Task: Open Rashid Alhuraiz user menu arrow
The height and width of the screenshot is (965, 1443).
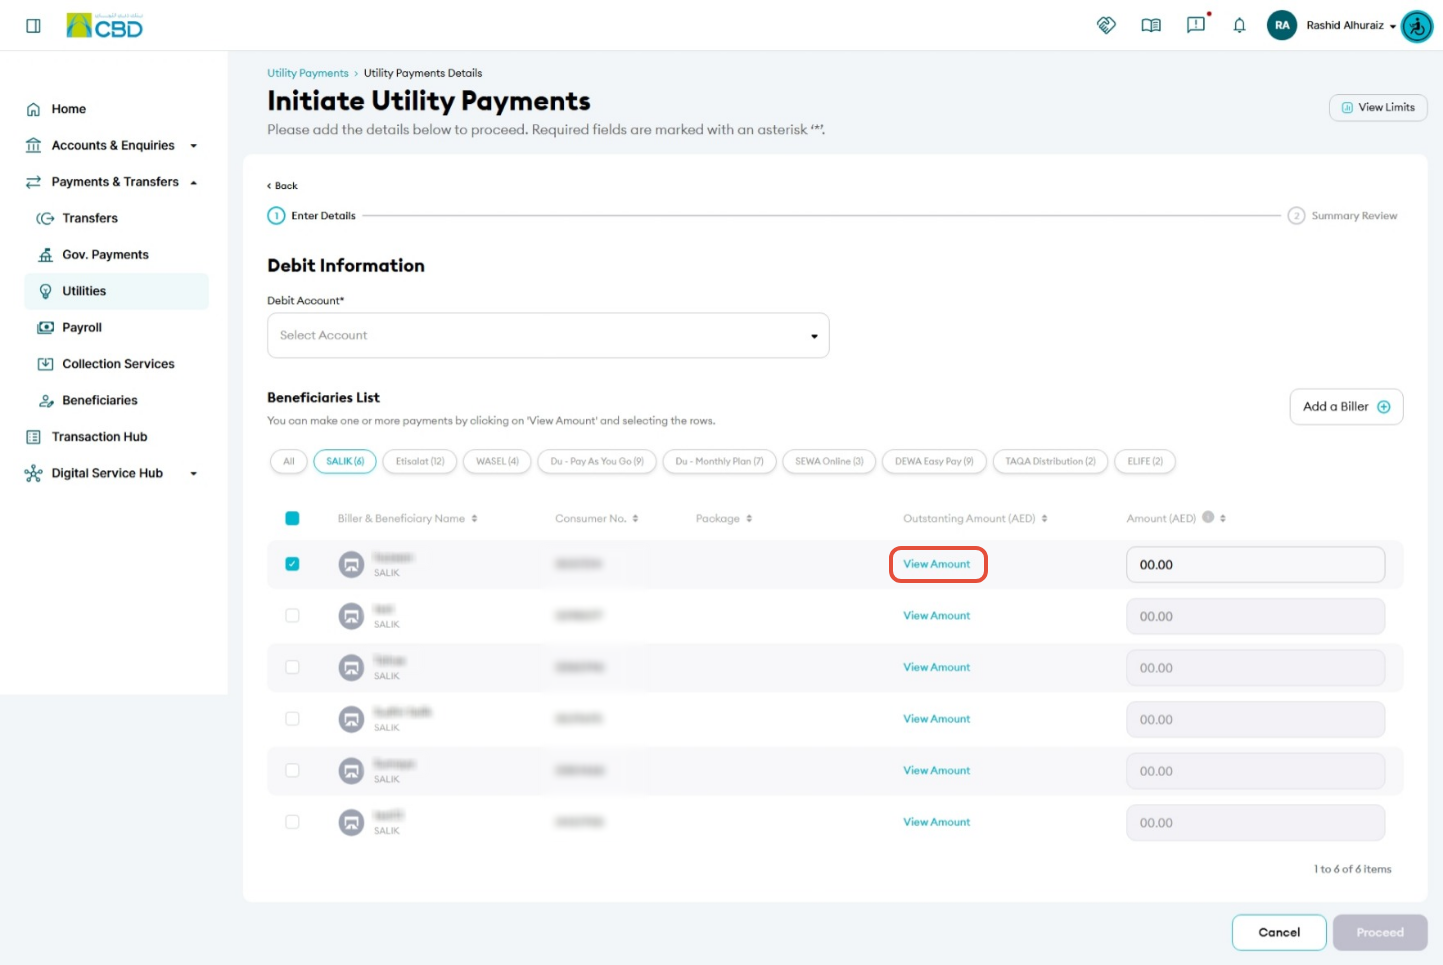Action: click(x=1393, y=27)
